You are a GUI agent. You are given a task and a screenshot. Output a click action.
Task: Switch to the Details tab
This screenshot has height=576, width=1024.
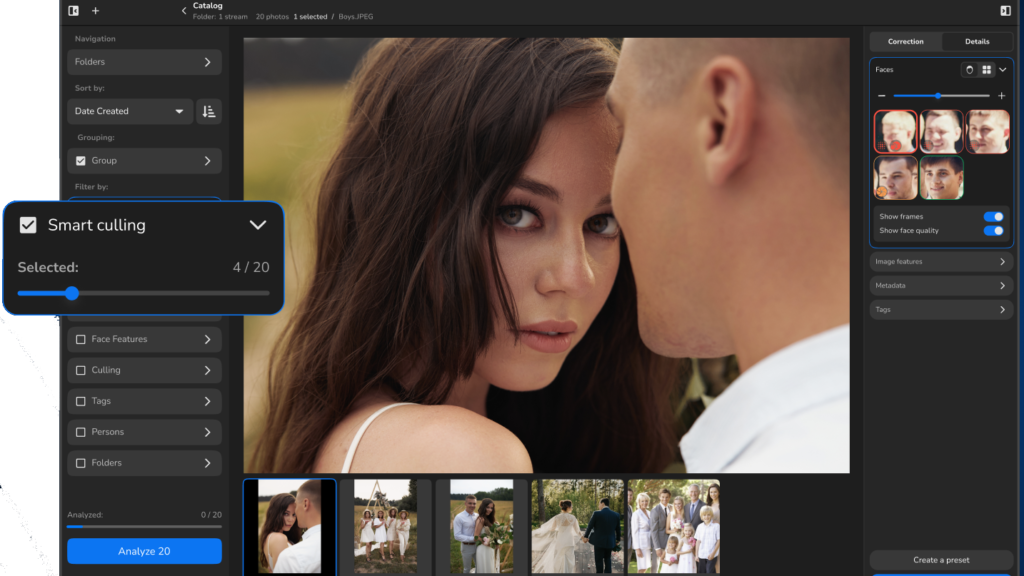pyautogui.click(x=976, y=41)
